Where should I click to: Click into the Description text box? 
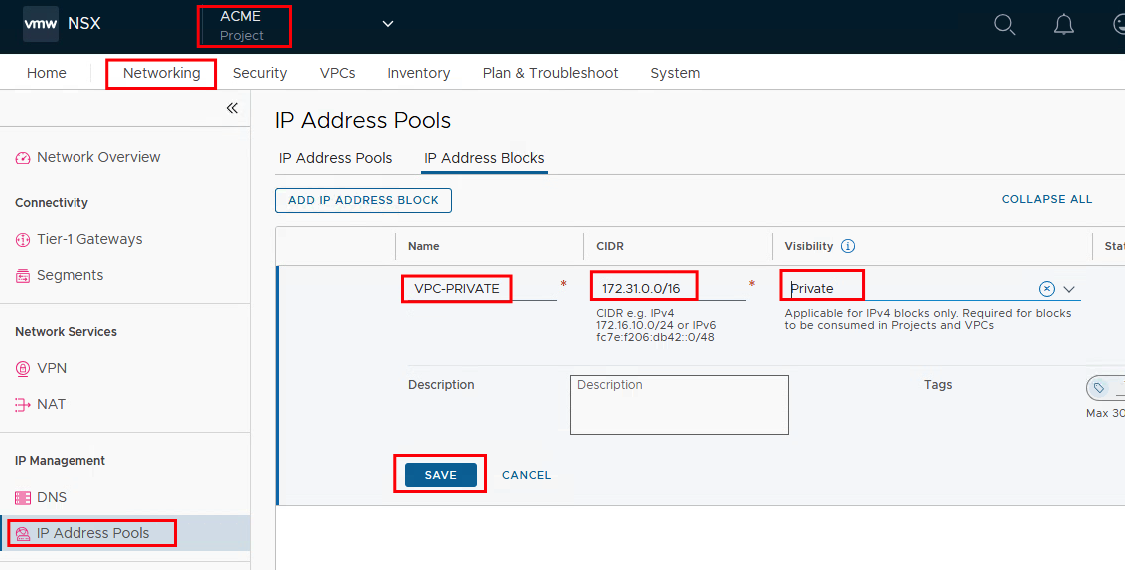(679, 405)
